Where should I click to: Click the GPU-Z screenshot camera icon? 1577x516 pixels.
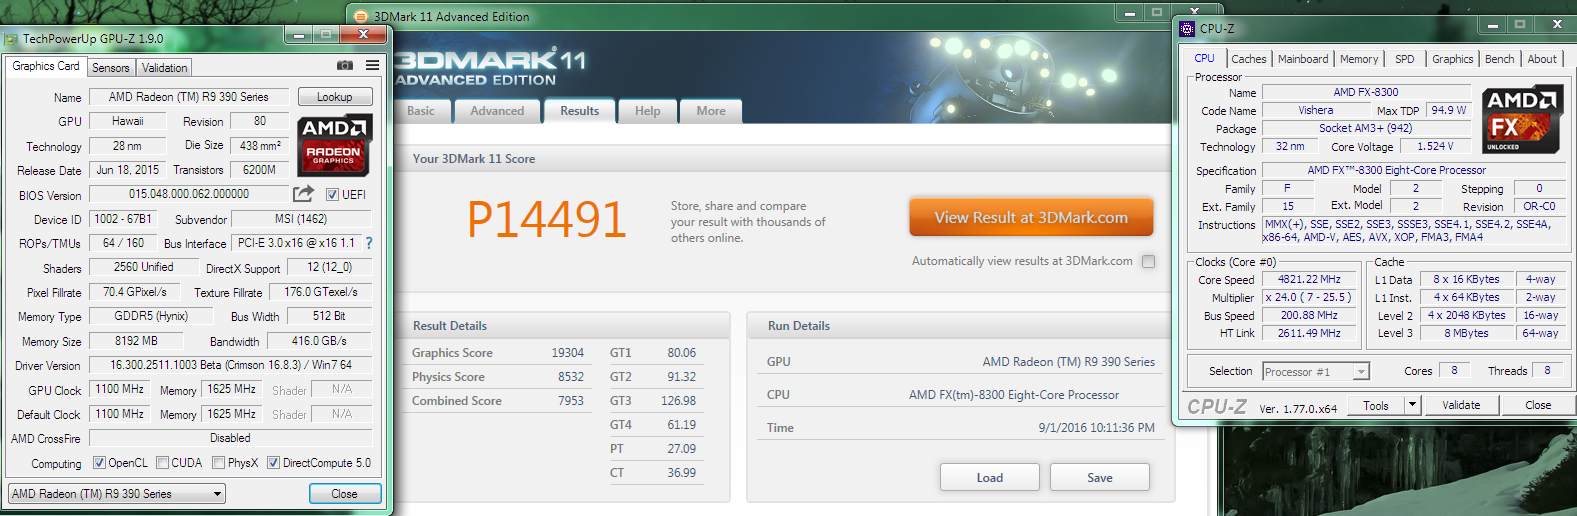point(345,65)
